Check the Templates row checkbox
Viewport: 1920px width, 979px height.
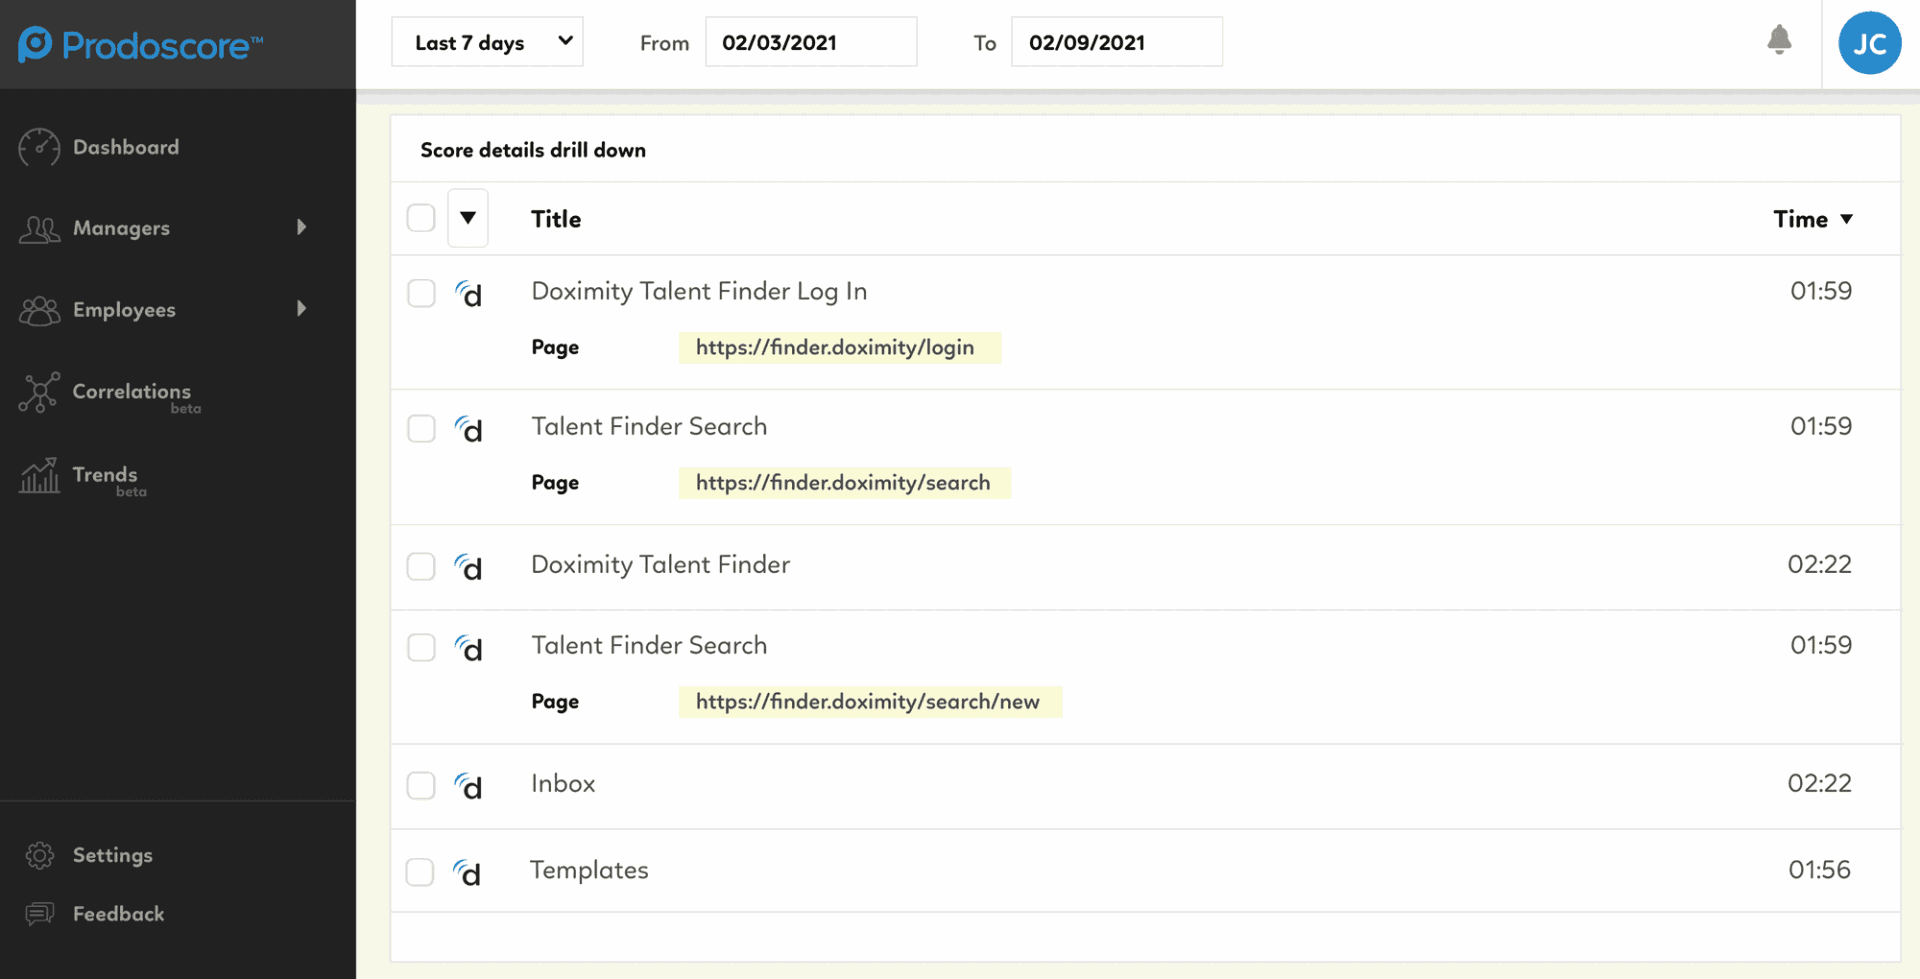click(420, 872)
